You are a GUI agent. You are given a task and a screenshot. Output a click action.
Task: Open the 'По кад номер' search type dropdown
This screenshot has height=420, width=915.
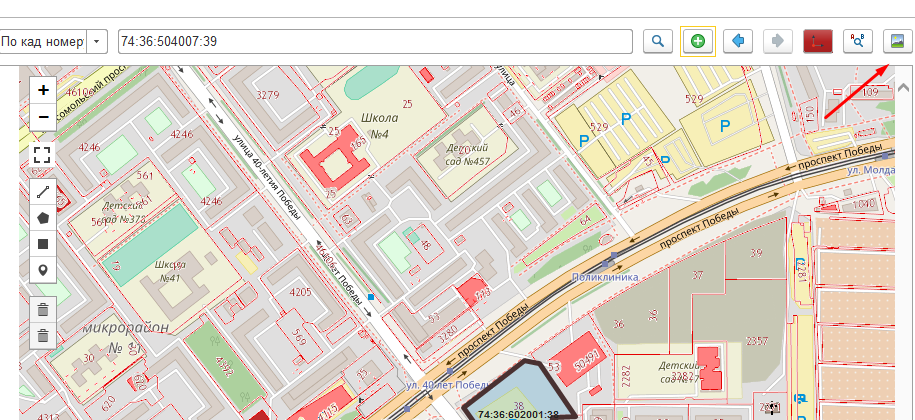click(97, 41)
